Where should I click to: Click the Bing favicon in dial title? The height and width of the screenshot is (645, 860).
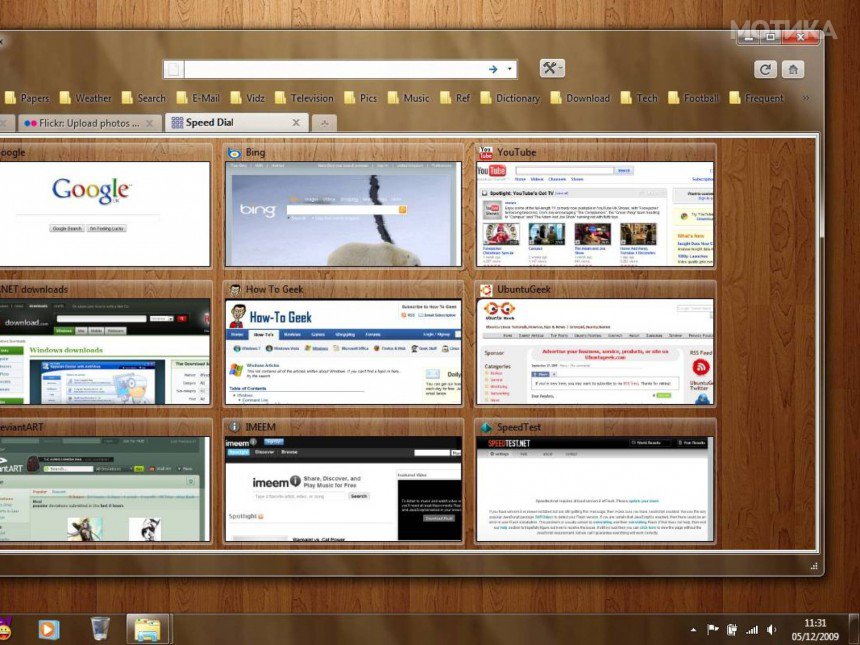coord(234,152)
